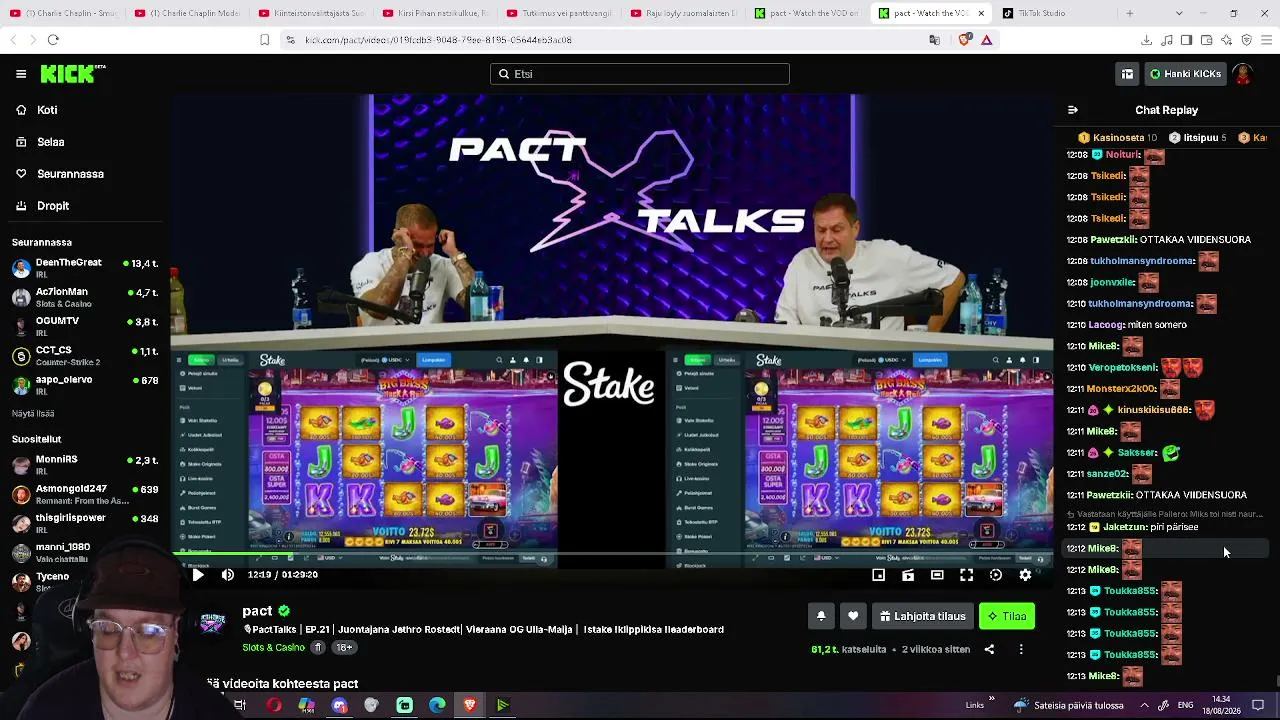Image resolution: width=1280 pixels, height=720 pixels.
Task: Toggle picture-in-picture mini player
Action: coord(878,575)
